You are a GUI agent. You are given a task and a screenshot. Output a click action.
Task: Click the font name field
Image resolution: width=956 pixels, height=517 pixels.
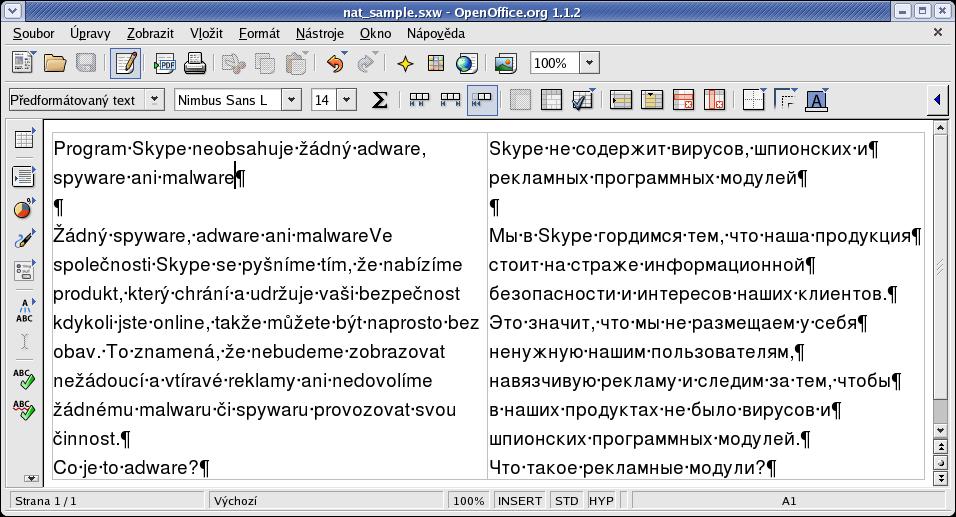228,100
